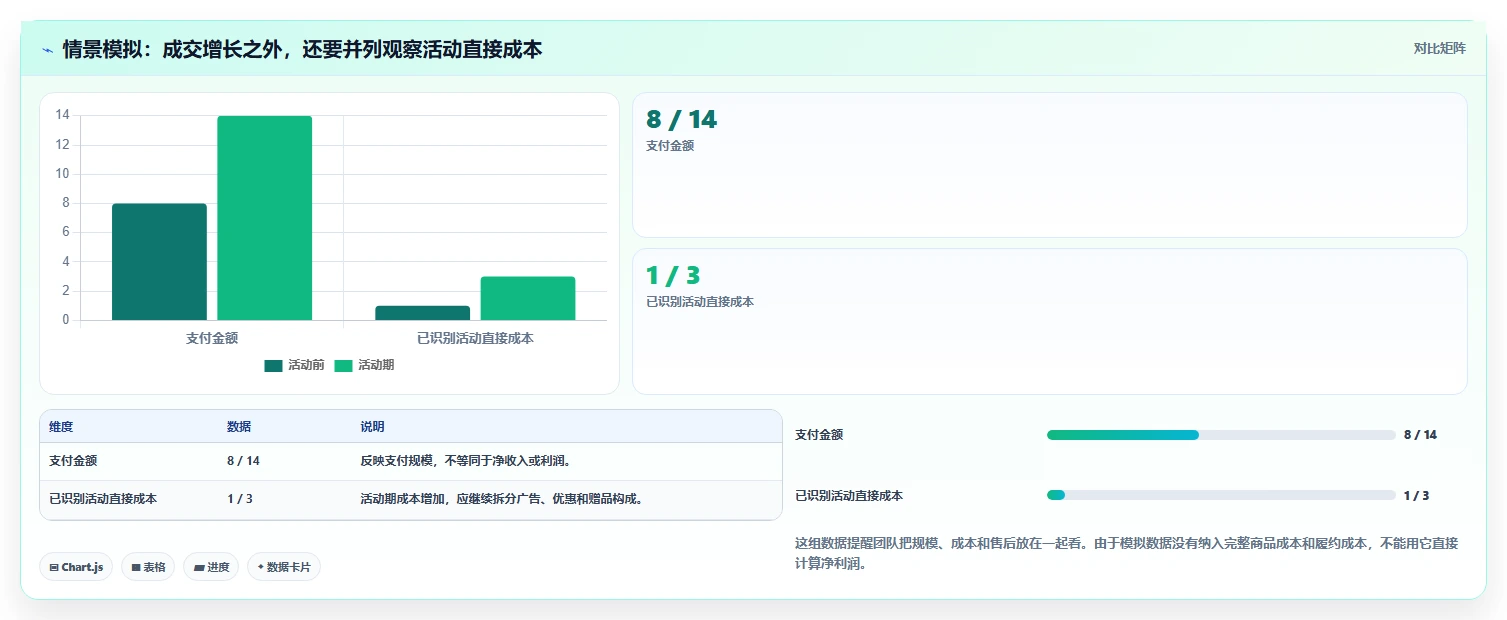The image size is (1507, 620).
Task: Click the 情景模拟 section title
Action: coord(302,49)
